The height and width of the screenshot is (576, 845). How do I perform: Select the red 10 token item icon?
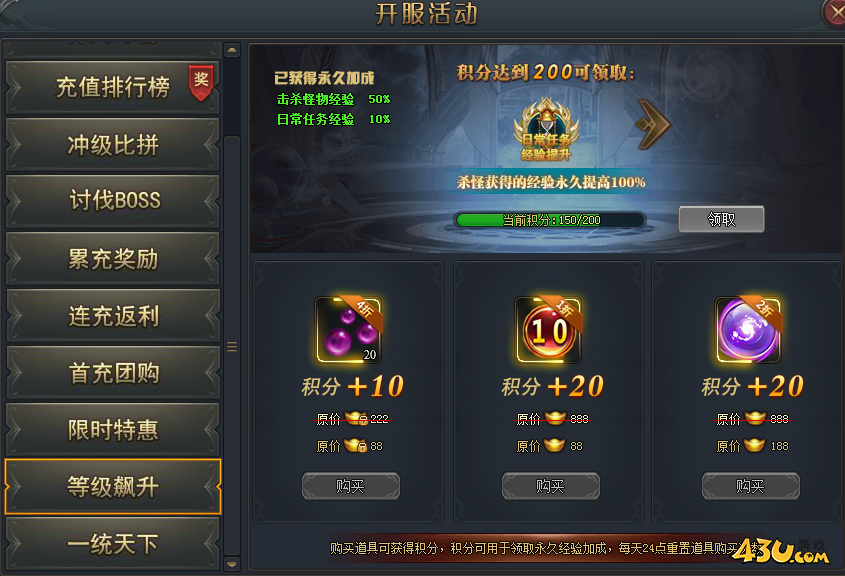click(x=549, y=330)
